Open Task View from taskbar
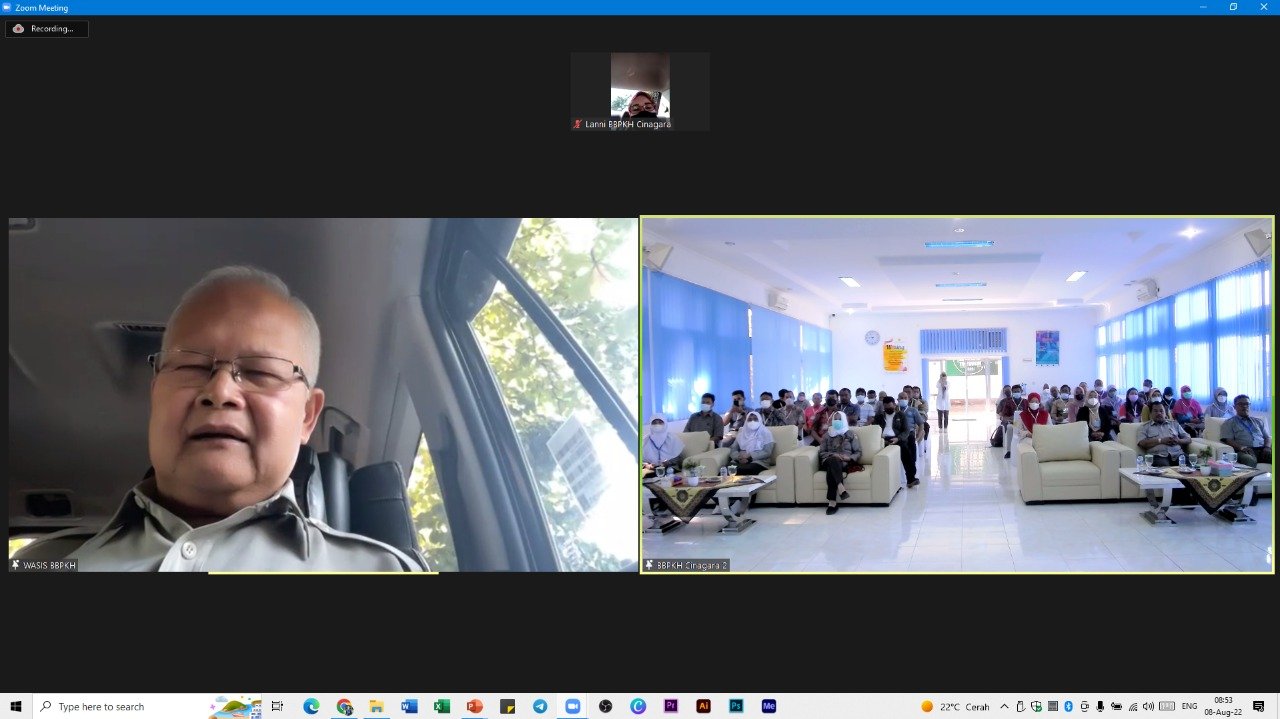Screen dimensions: 1280x719 [278, 706]
